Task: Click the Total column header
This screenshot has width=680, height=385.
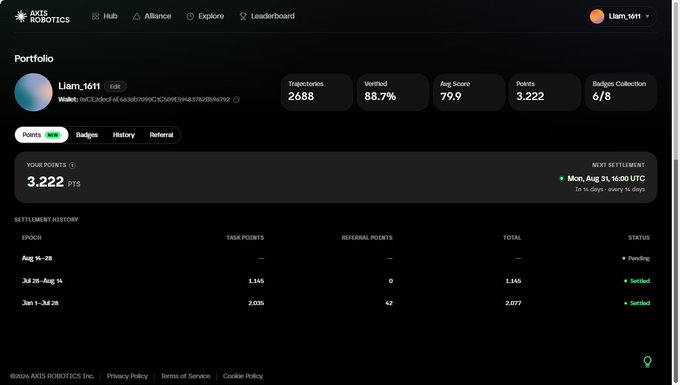Action: click(512, 238)
